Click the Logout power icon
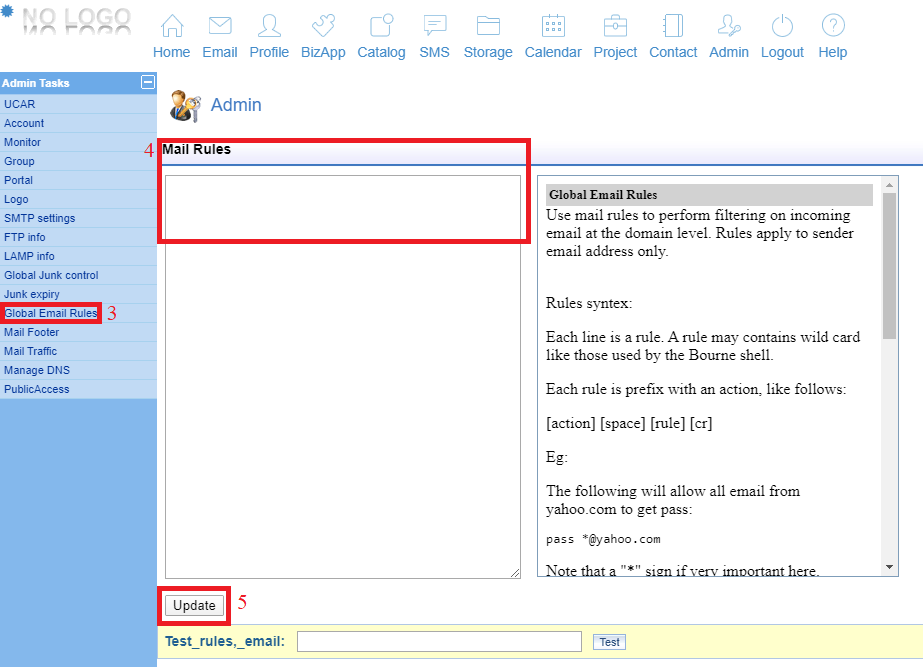Screen dimensions: 923x667 pos(782,27)
